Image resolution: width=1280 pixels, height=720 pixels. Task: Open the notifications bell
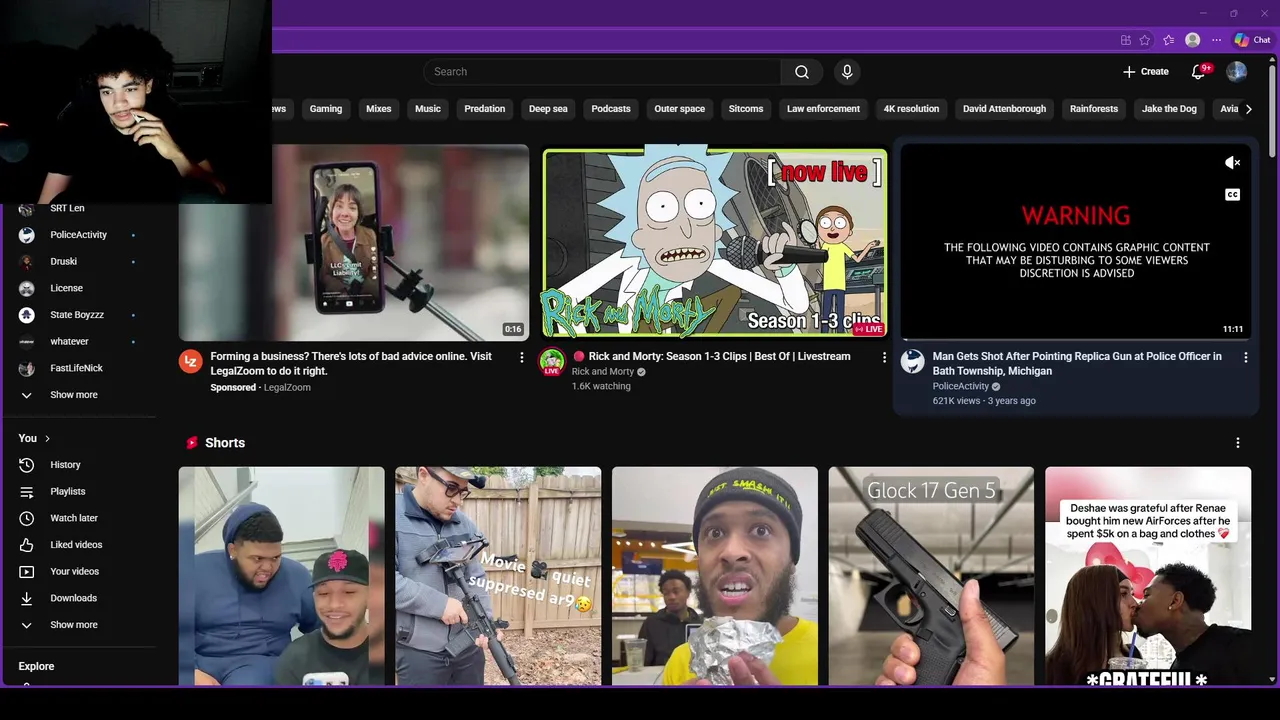(1199, 72)
